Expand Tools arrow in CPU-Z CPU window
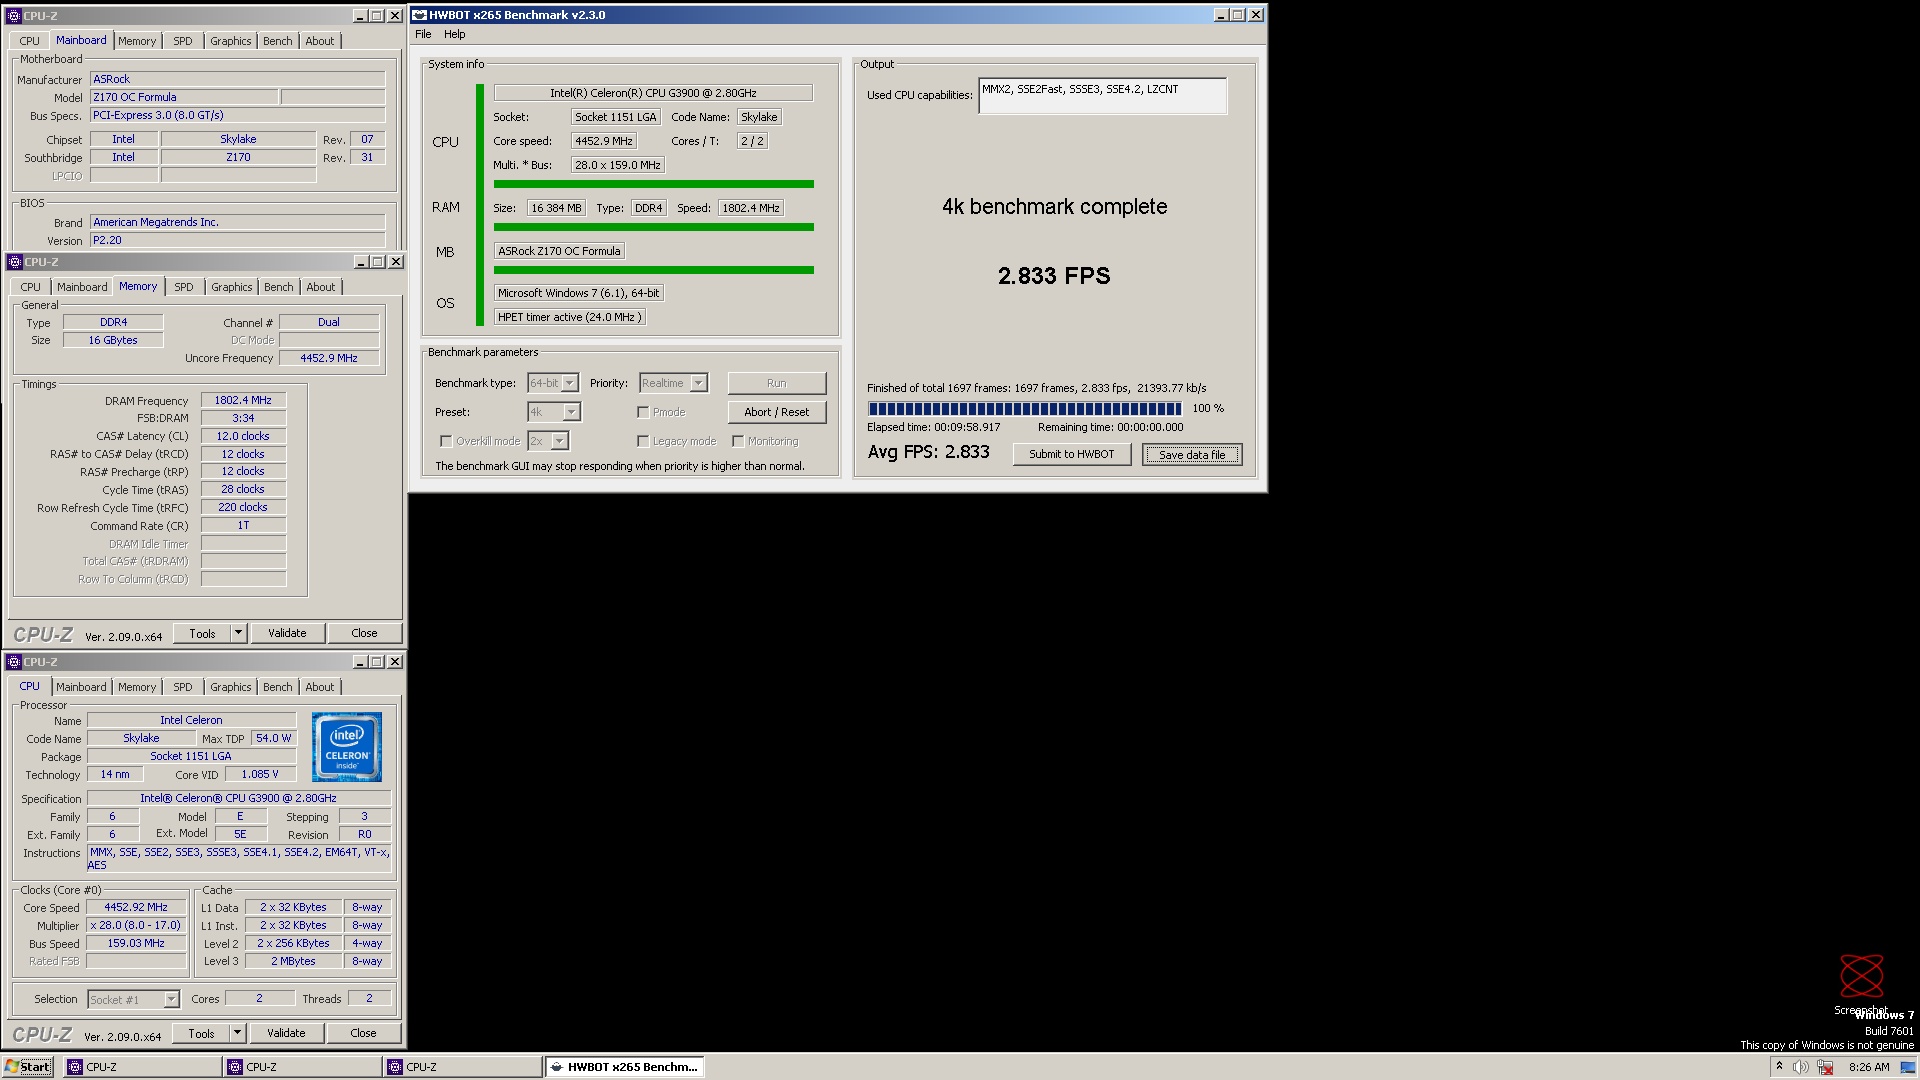Image resolution: width=1920 pixels, height=1080 pixels. pyautogui.click(x=237, y=1033)
